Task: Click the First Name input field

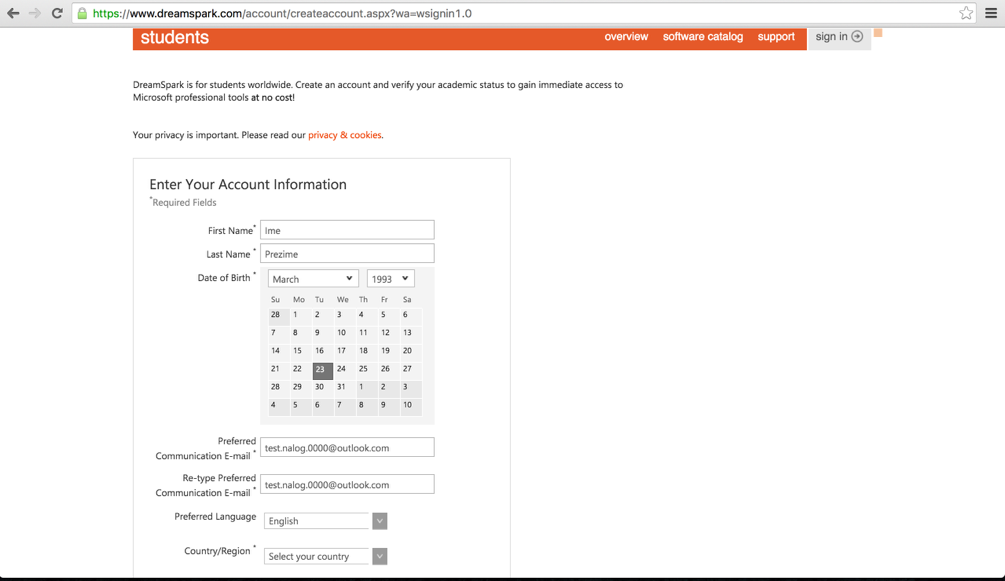Action: [x=347, y=230]
